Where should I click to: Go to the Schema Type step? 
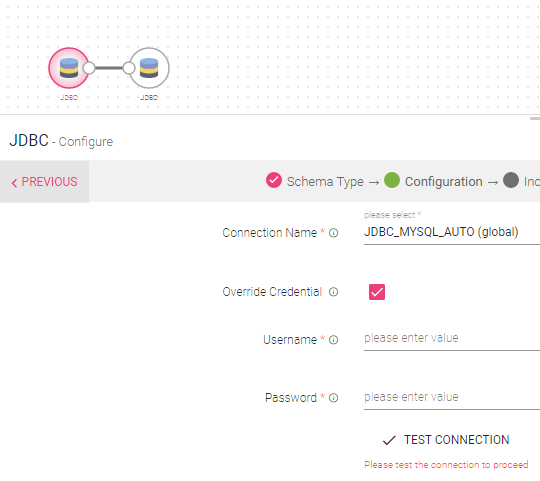pyautogui.click(x=325, y=181)
